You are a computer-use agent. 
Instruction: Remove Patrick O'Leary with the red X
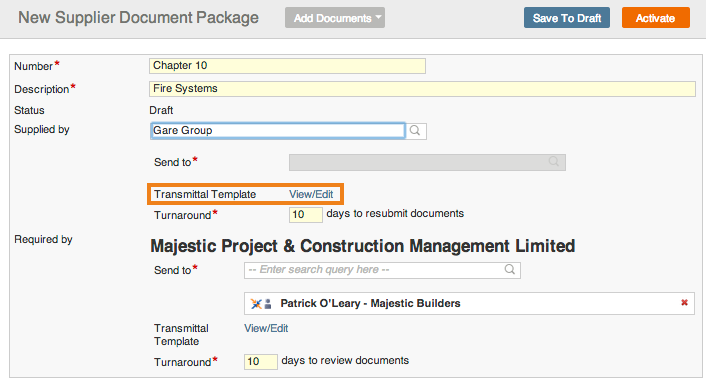coord(684,303)
